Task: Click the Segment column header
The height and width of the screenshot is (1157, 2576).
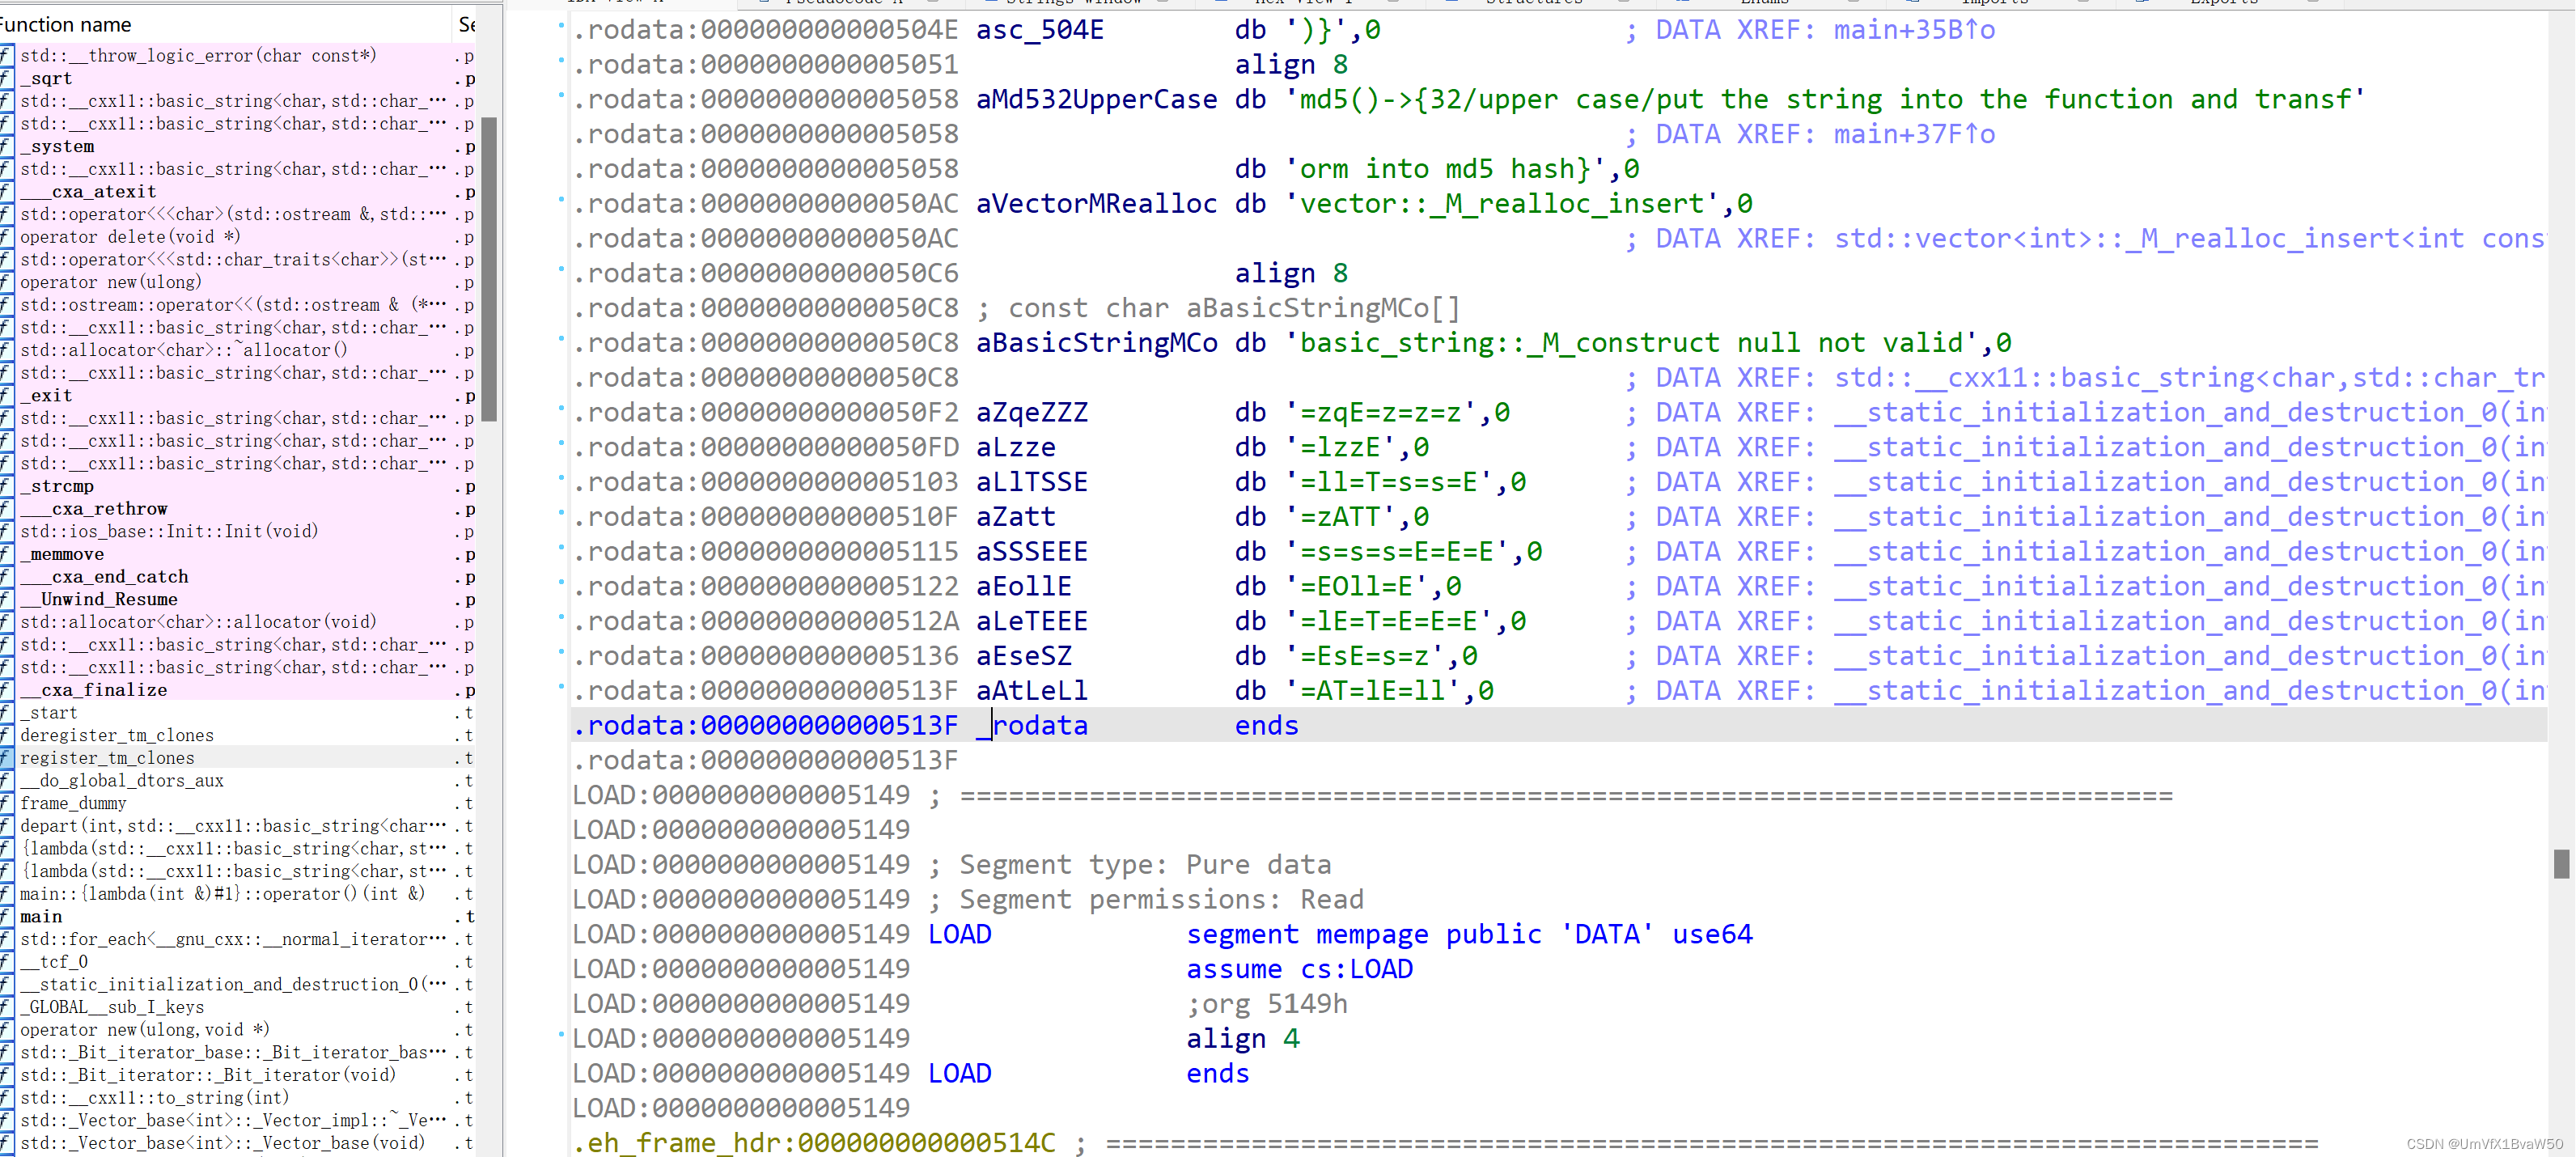Action: pos(466,24)
